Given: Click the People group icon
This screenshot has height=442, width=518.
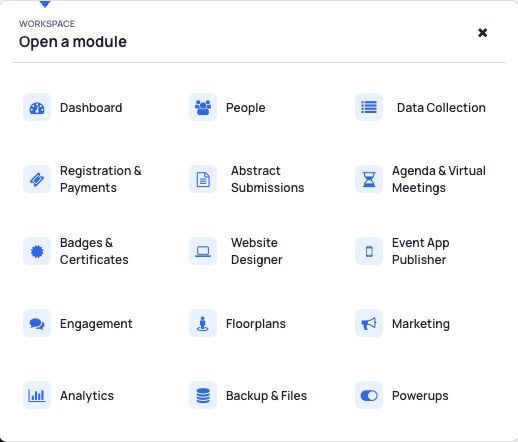Looking at the screenshot, I should click(203, 108).
